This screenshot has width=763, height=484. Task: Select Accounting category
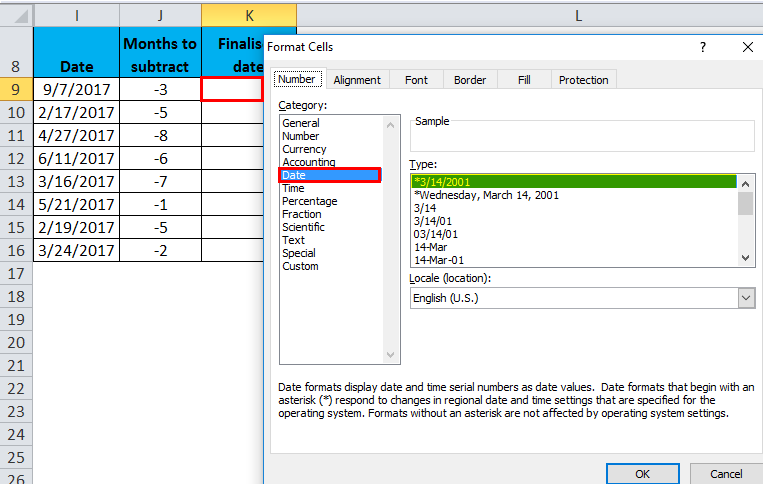309,162
